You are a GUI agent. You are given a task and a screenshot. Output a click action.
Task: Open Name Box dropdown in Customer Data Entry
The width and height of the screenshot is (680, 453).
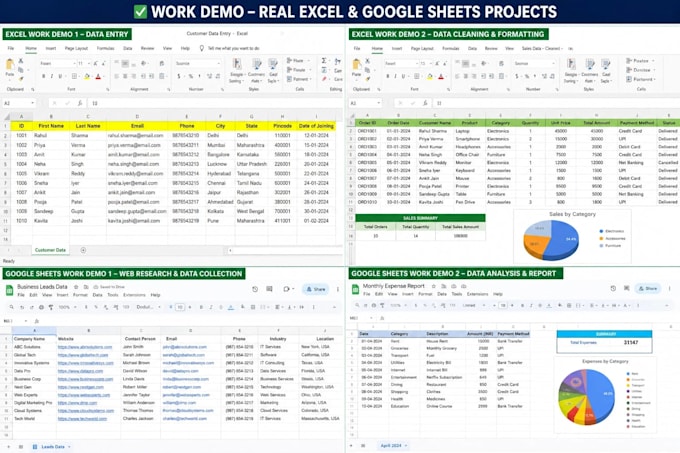pos(33,103)
